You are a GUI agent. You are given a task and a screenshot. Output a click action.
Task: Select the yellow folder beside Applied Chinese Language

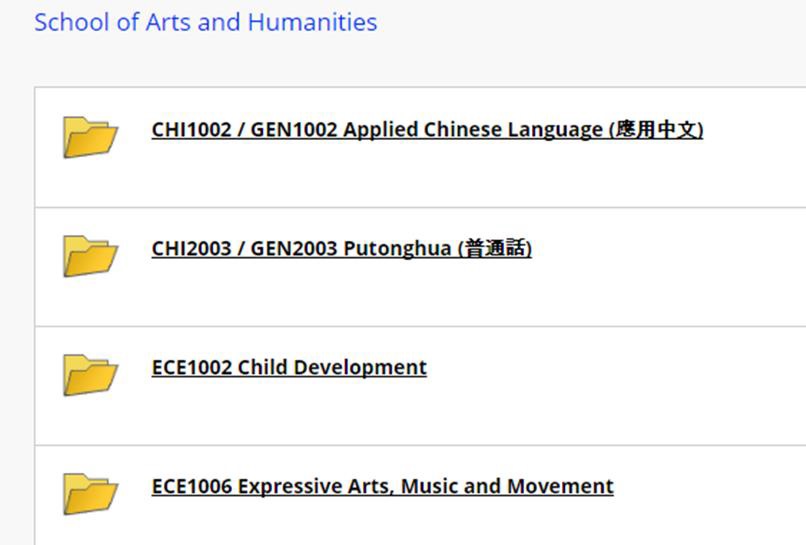click(x=90, y=137)
